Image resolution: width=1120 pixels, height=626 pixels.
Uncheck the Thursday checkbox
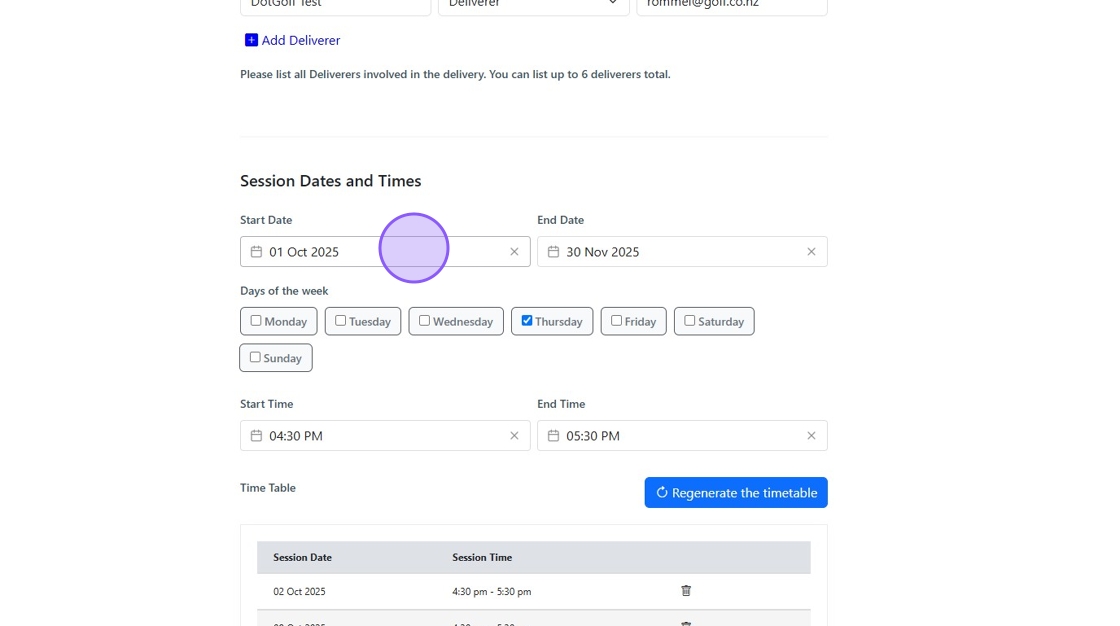tap(527, 321)
